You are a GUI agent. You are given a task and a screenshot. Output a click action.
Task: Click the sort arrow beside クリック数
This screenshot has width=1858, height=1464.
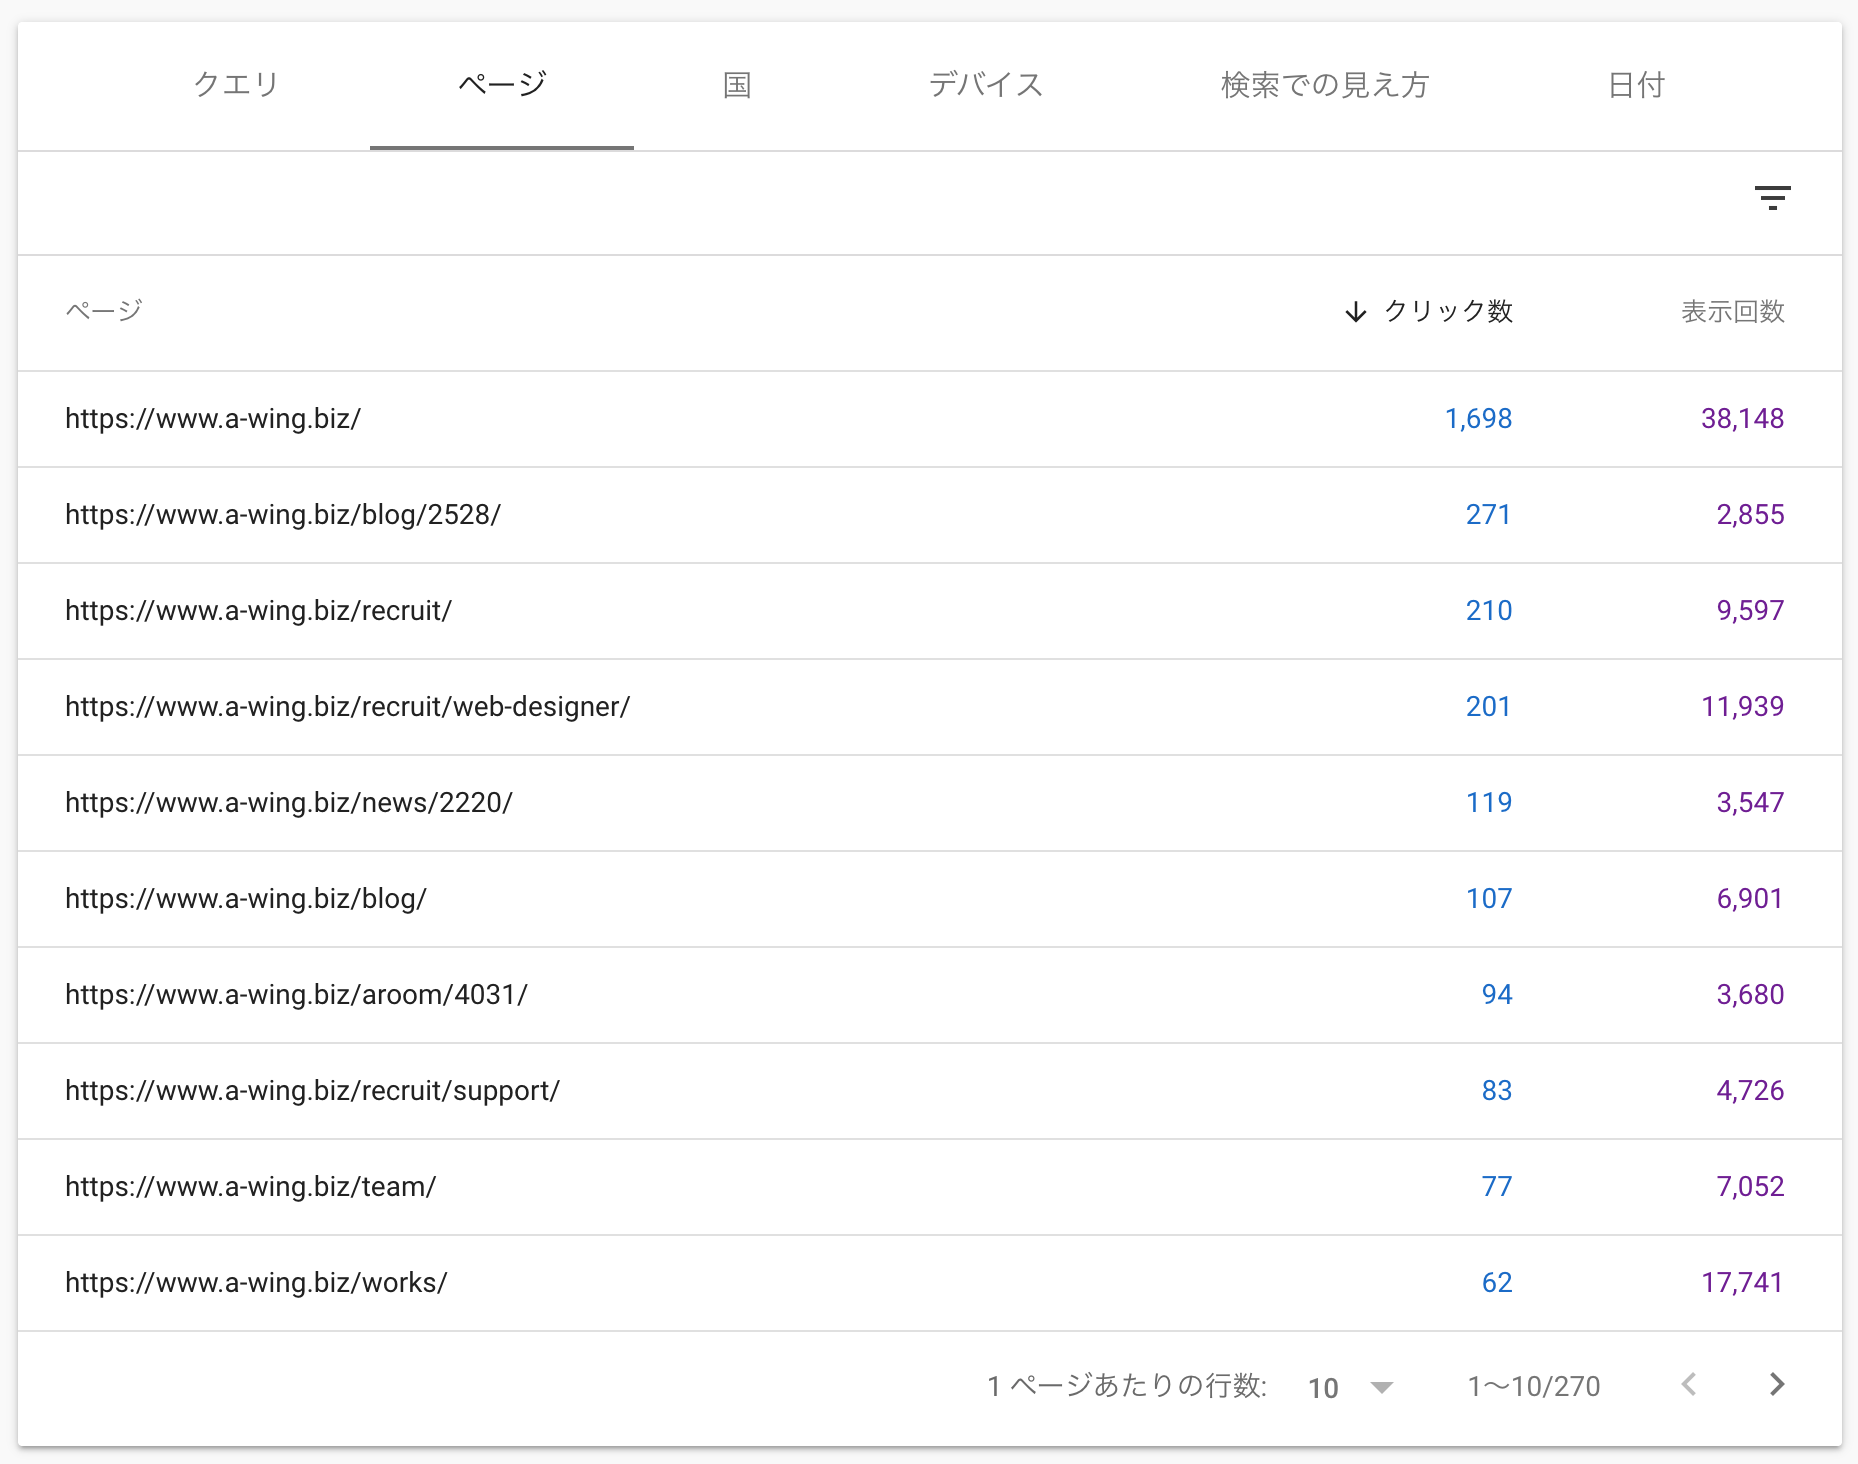point(1355,312)
